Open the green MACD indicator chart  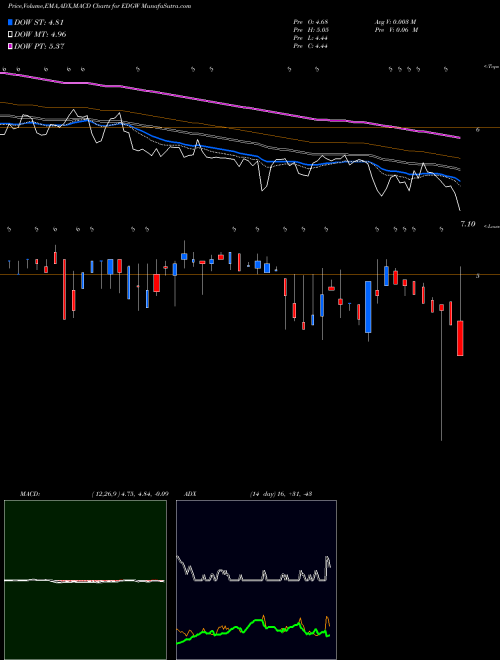85,580
